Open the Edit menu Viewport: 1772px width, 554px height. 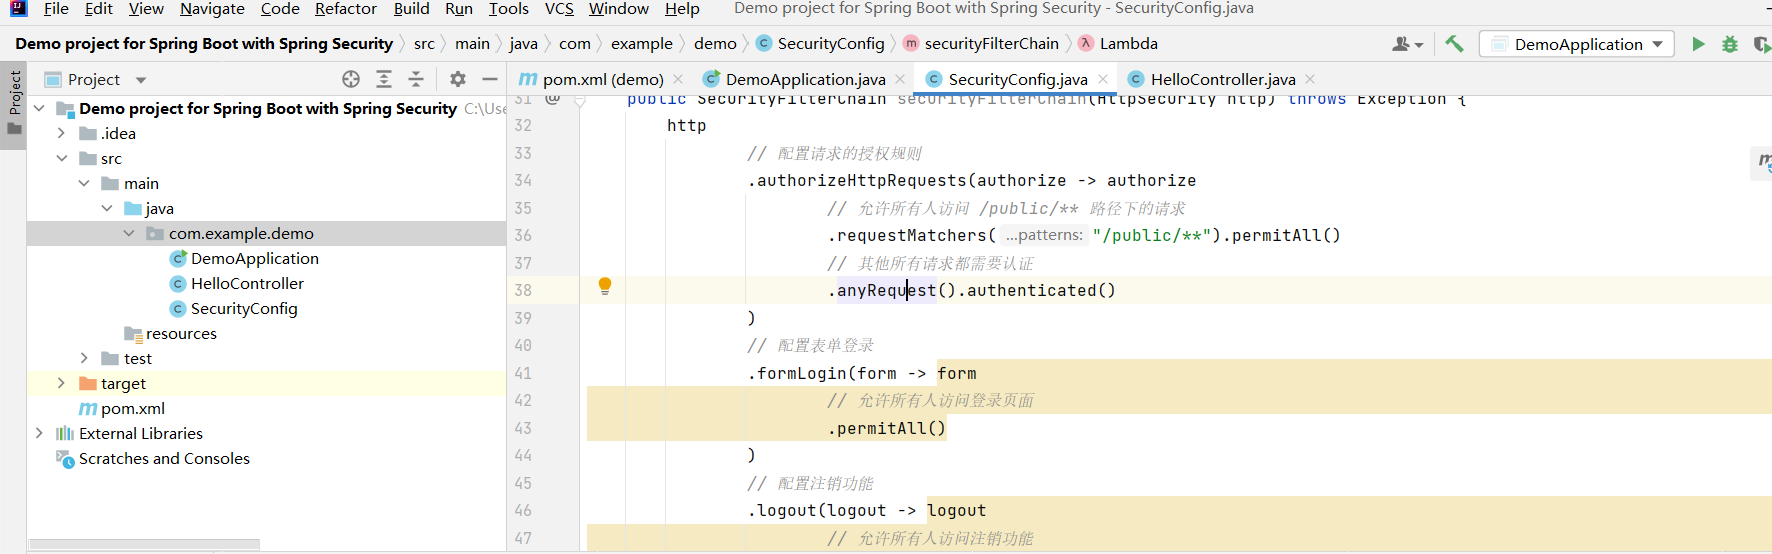pos(98,9)
